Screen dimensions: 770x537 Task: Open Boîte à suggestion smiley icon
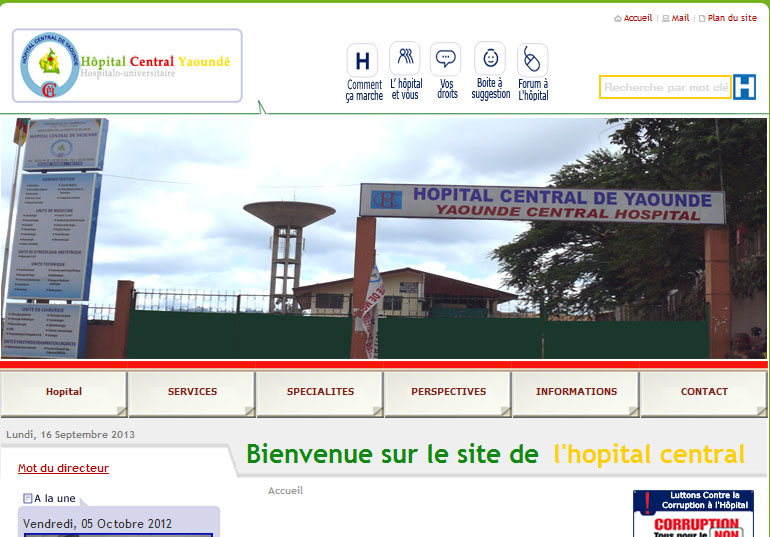(x=490, y=58)
